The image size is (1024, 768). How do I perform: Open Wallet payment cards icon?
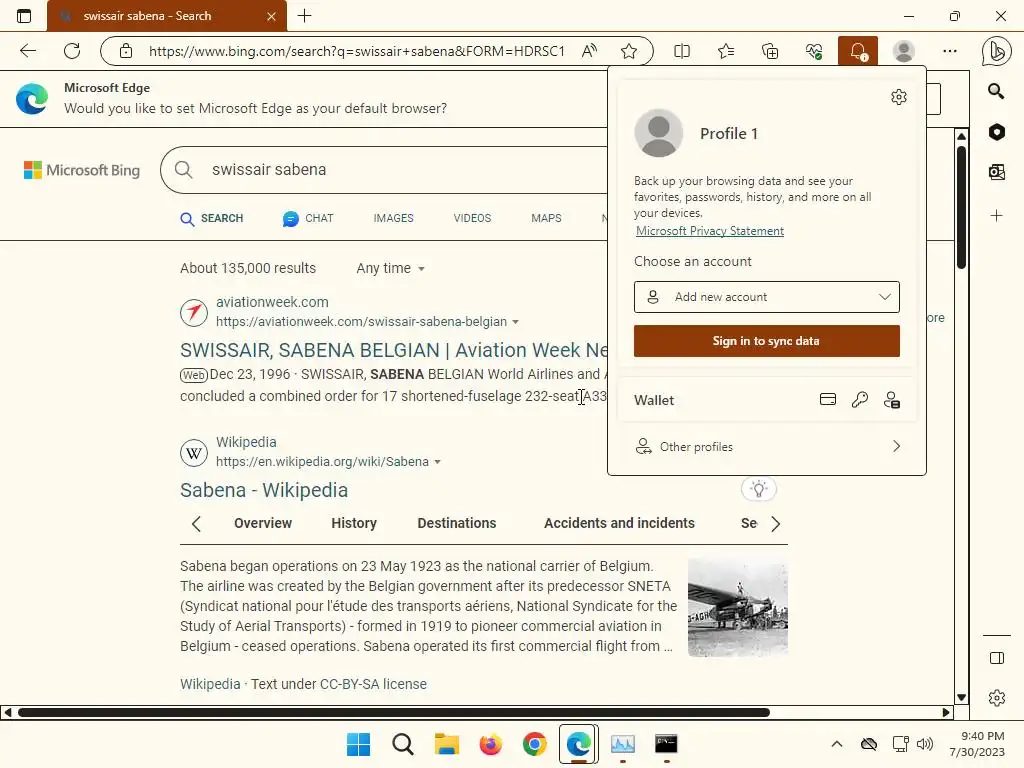click(x=827, y=400)
